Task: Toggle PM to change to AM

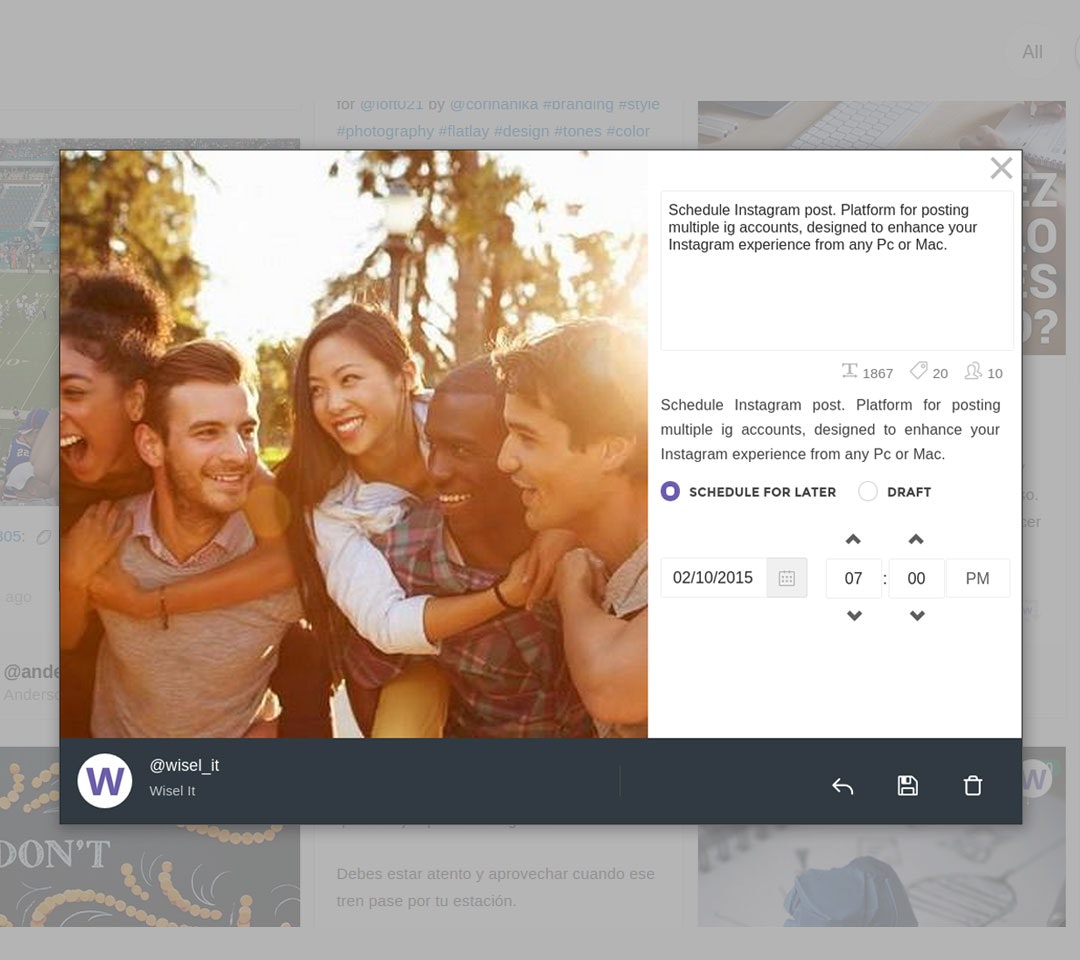Action: coord(977,578)
